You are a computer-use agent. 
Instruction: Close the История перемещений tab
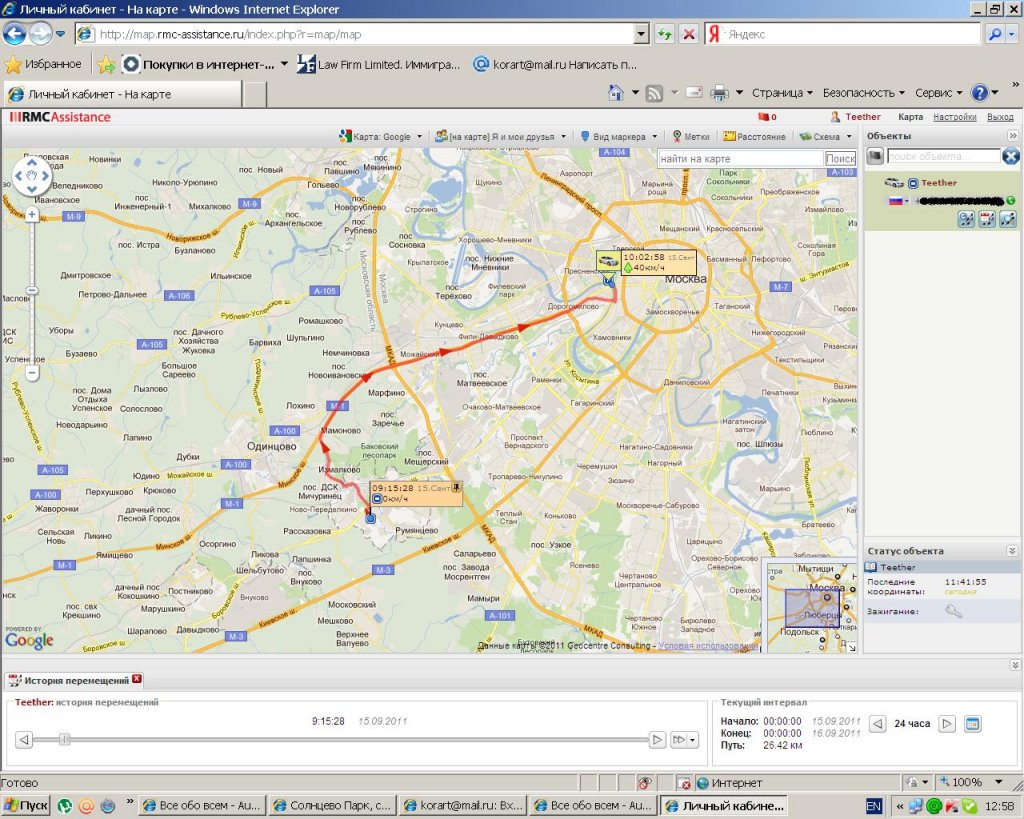pos(136,679)
